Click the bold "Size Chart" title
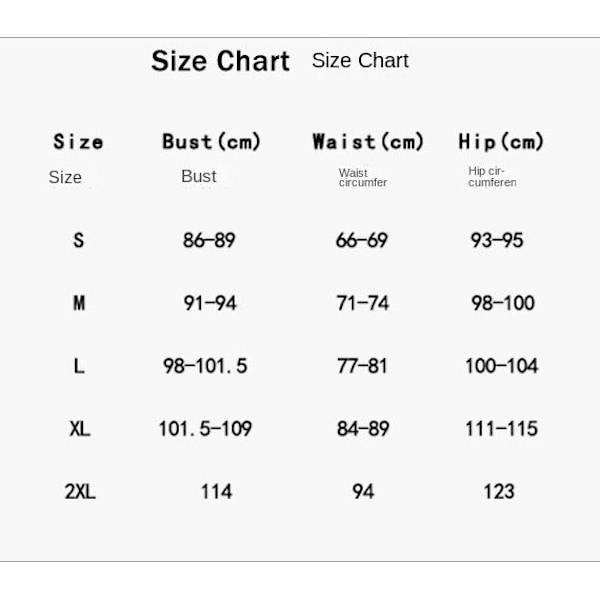The width and height of the screenshot is (600, 600). pyautogui.click(x=220, y=61)
